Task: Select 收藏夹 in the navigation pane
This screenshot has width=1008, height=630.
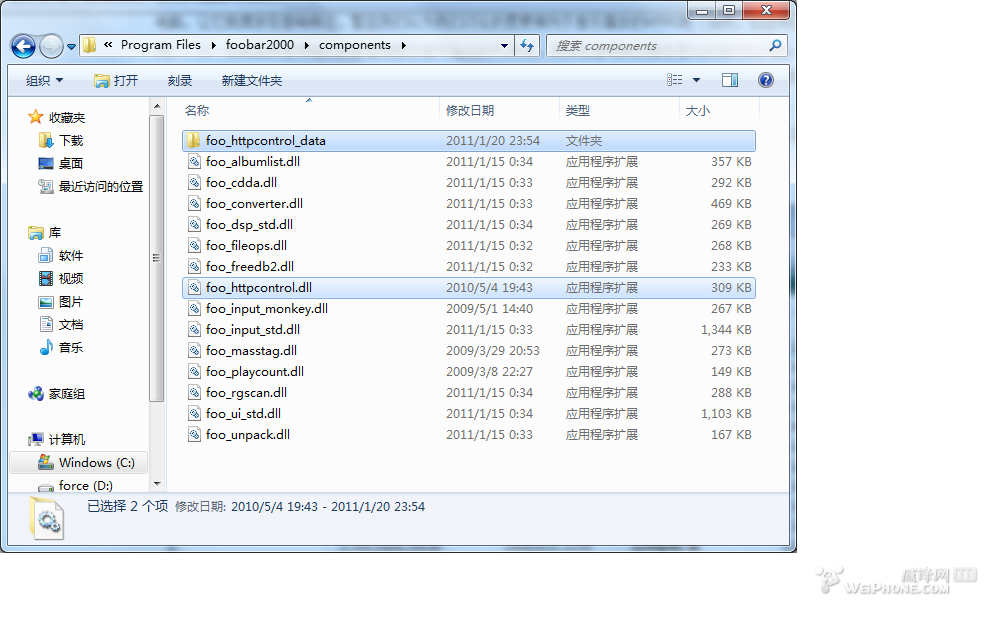Action: (x=57, y=118)
